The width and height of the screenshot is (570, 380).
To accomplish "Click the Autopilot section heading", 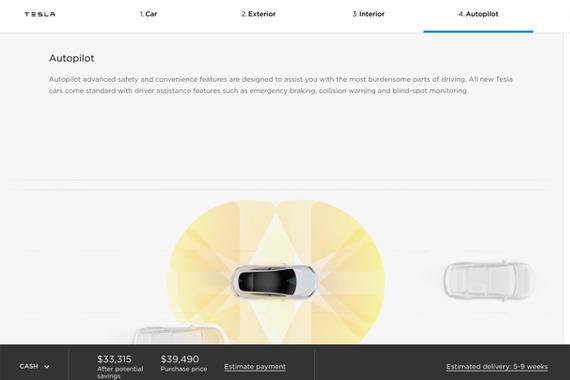I will 72,58.
